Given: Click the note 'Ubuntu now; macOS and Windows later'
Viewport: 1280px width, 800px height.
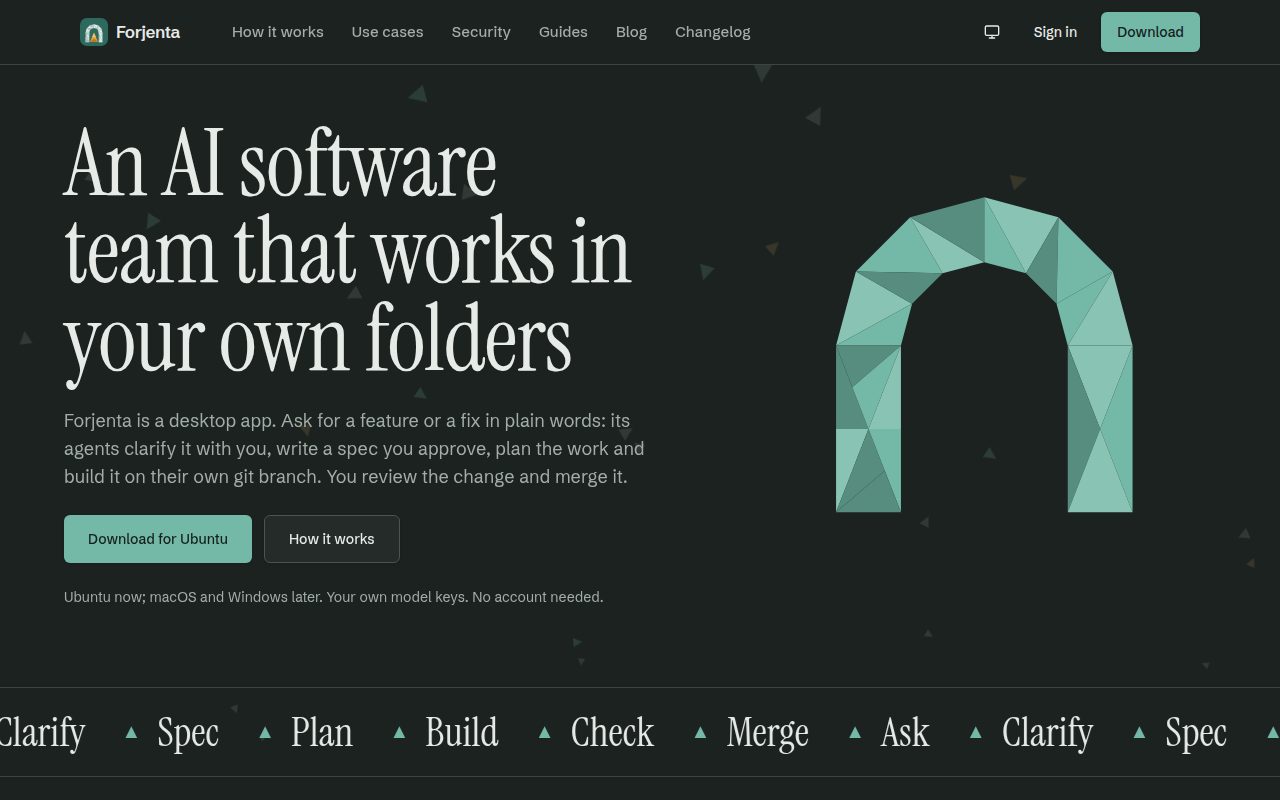Looking at the screenshot, I should point(193,597).
